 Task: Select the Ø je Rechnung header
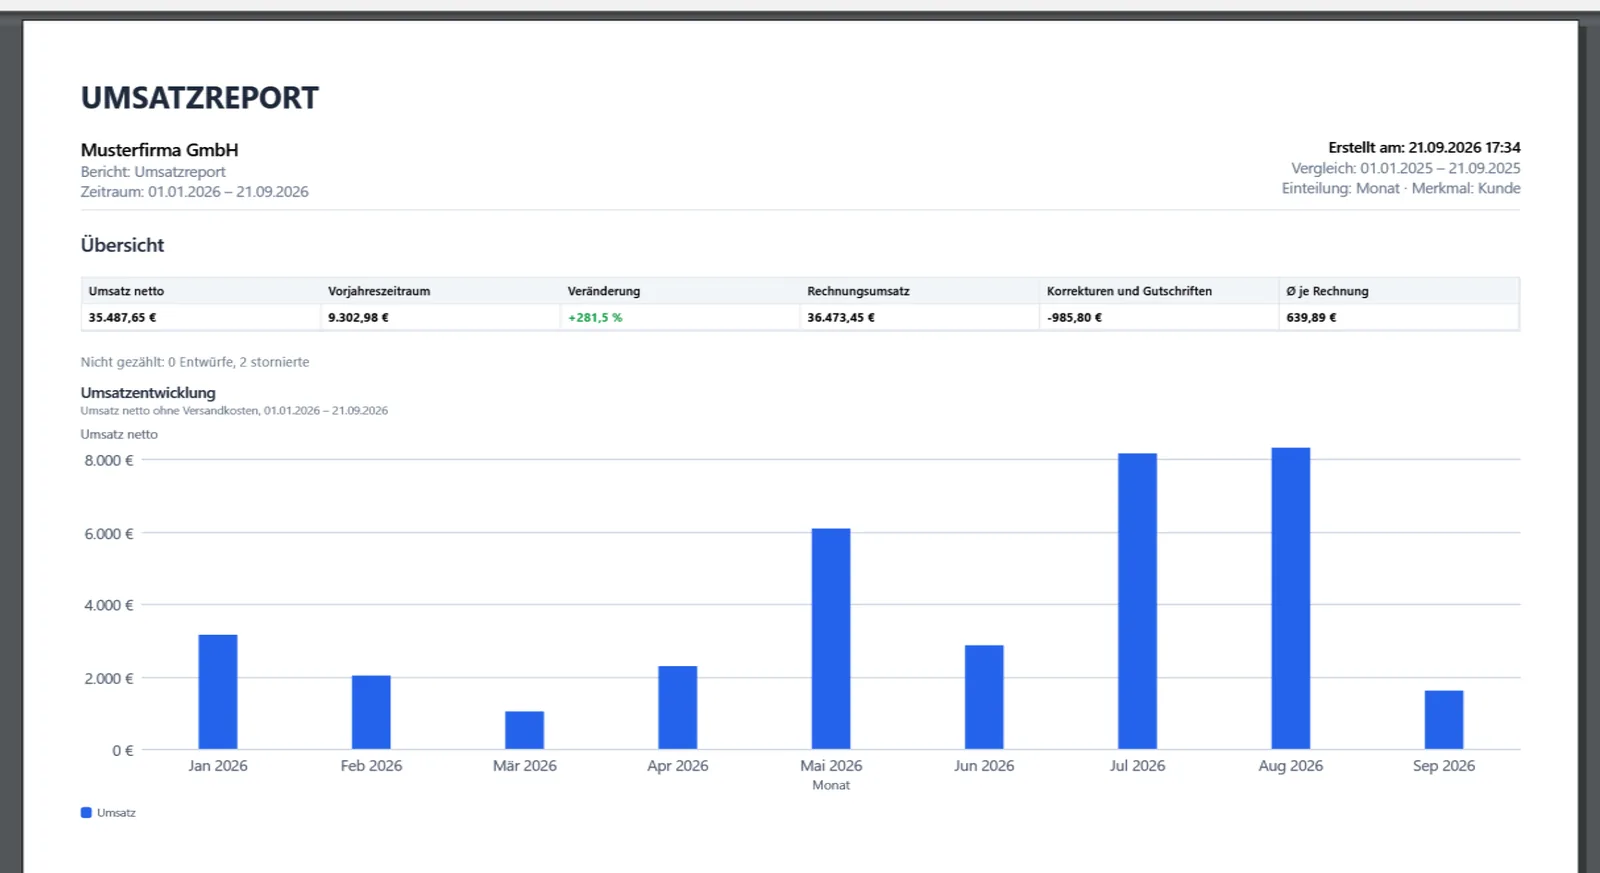pos(1327,291)
